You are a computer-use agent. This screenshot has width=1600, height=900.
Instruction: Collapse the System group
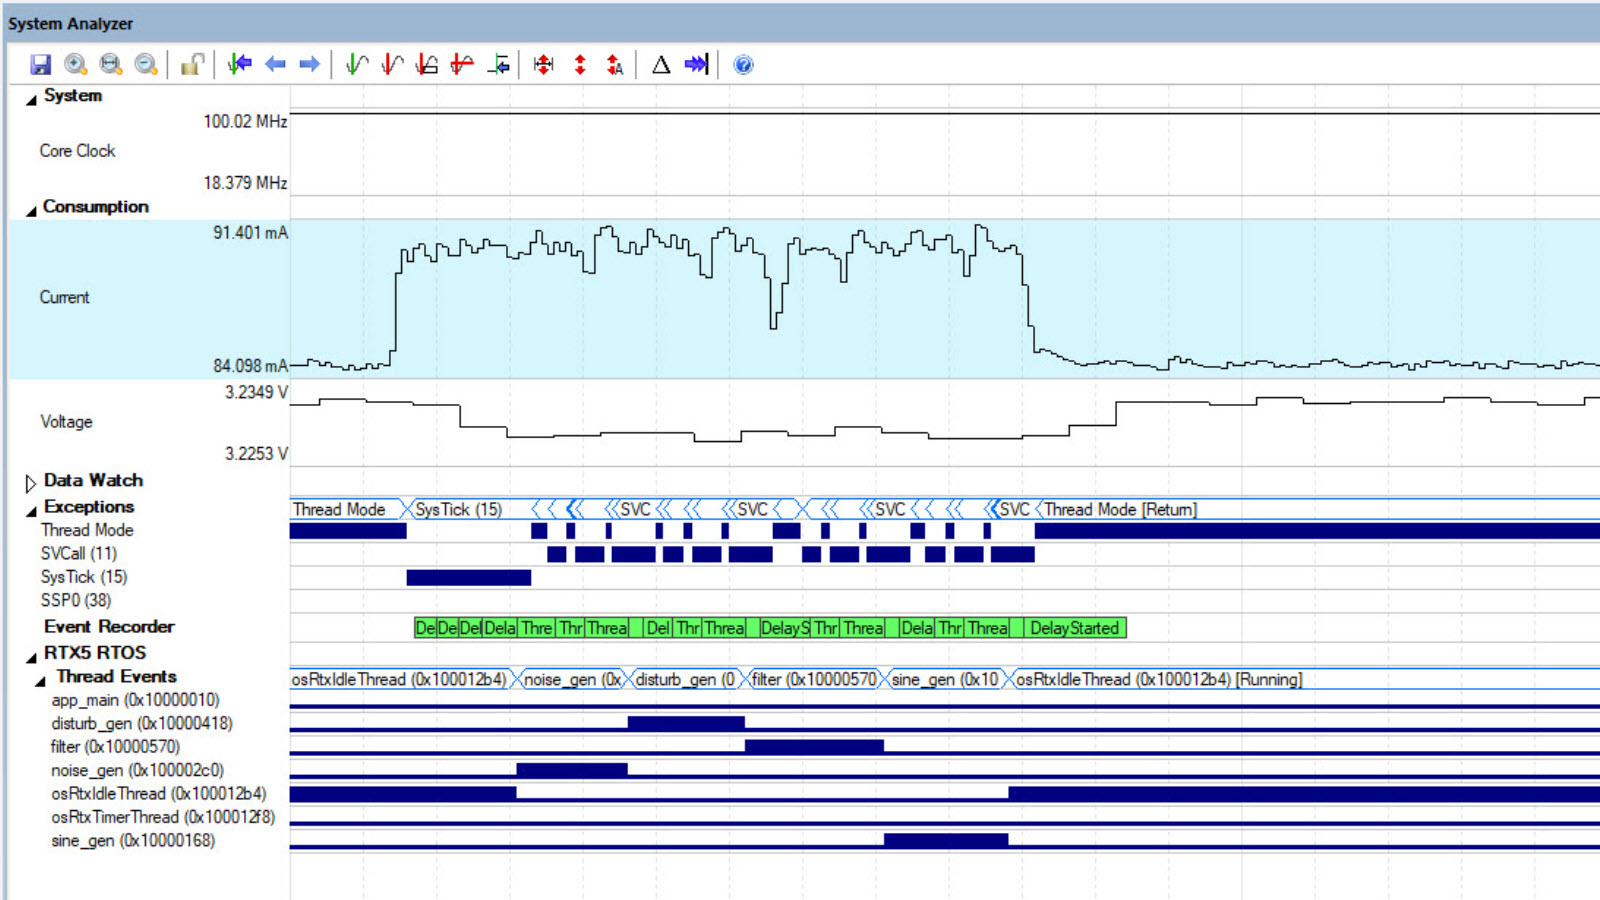pos(31,98)
